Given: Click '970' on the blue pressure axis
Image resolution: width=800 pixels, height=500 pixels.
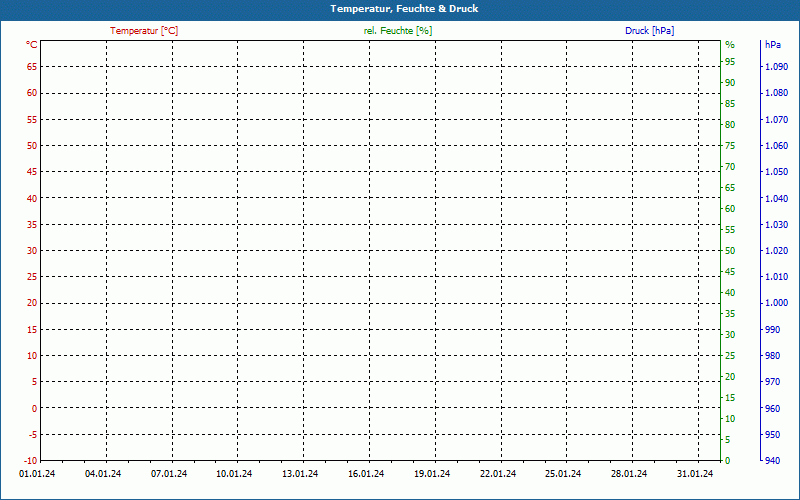Looking at the screenshot, I should click(x=772, y=382).
